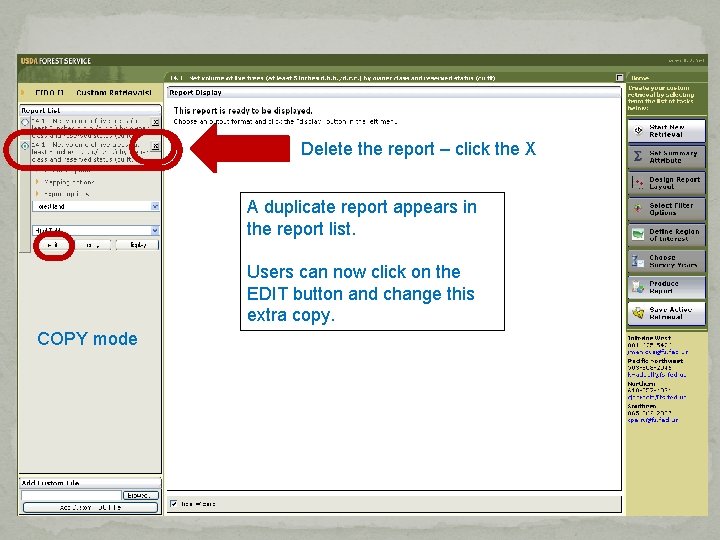Open the output format dropdown above Edit
Image resolution: width=720 pixels, height=540 pixels.
(x=96, y=230)
